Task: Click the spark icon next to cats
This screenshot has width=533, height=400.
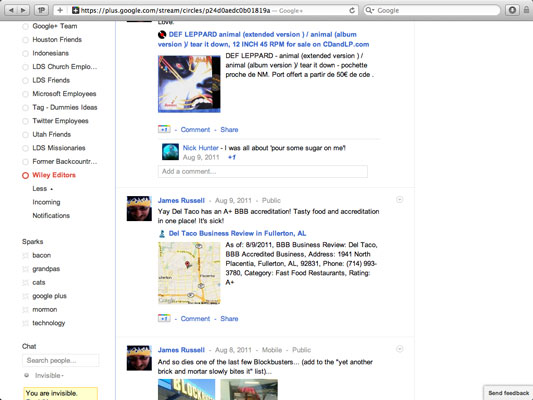Action: point(25,283)
